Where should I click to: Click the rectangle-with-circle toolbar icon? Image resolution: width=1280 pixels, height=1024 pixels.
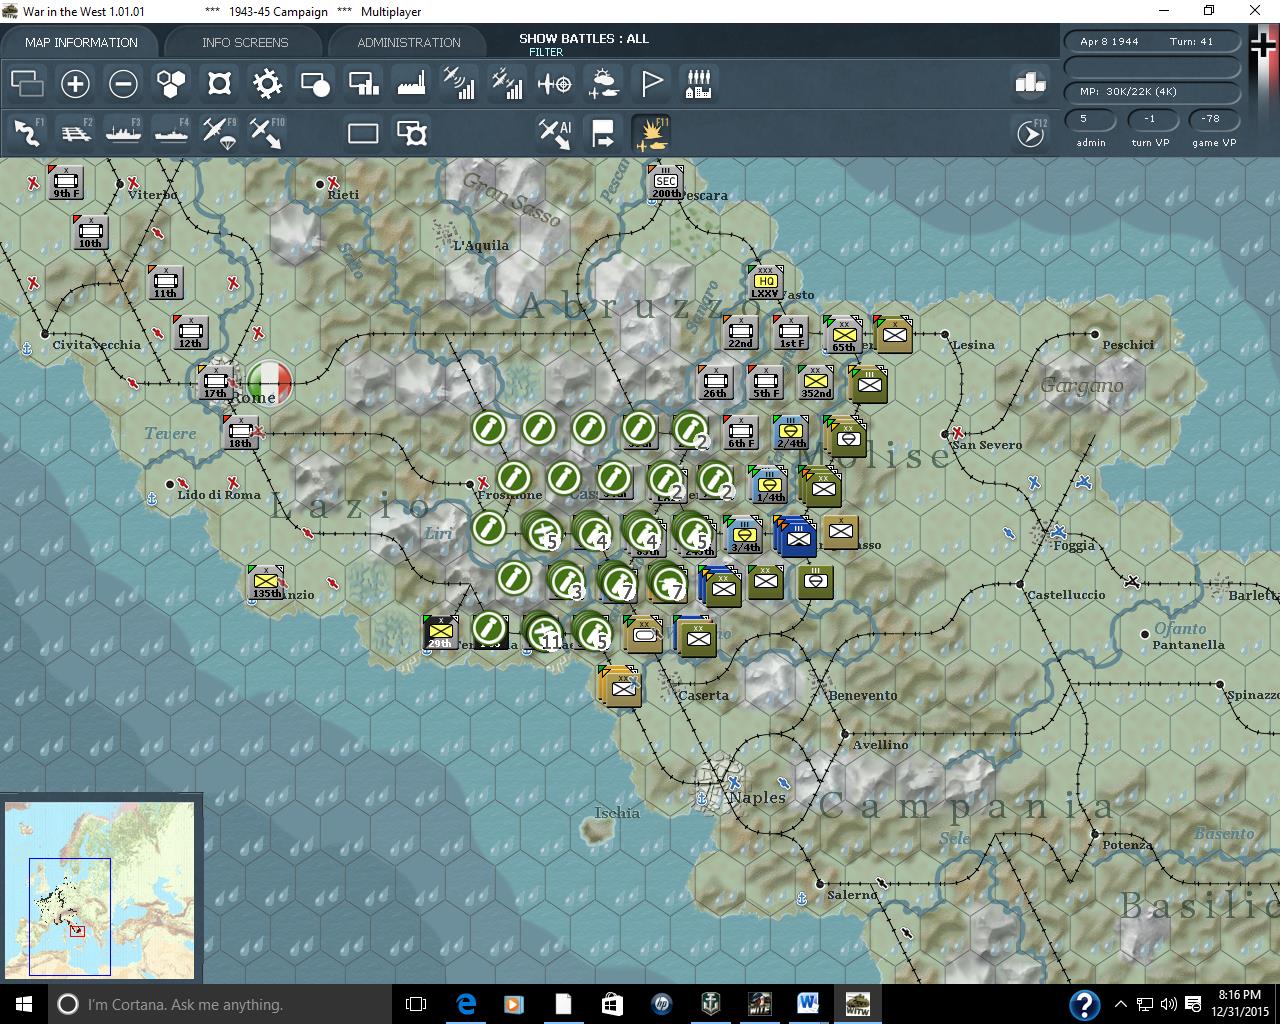315,84
